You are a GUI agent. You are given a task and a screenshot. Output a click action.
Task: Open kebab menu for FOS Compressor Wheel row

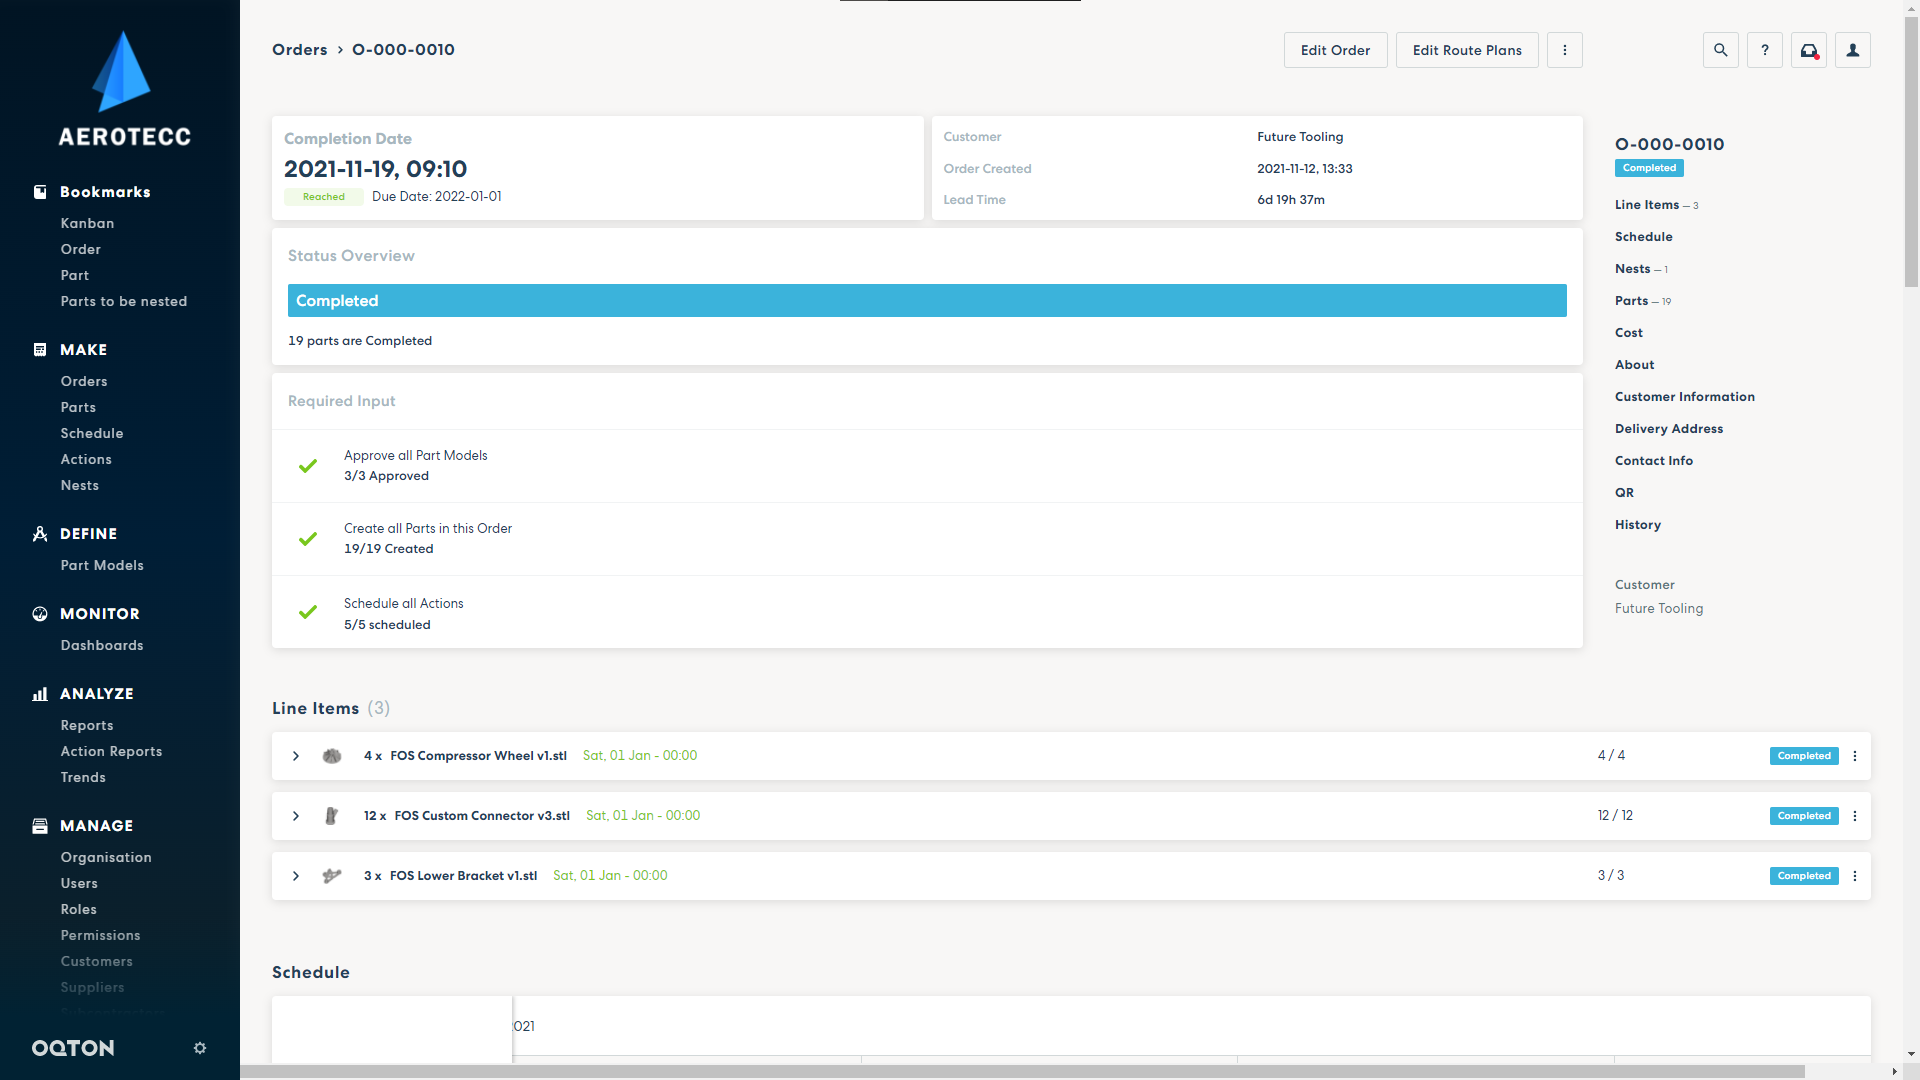coord(1854,756)
